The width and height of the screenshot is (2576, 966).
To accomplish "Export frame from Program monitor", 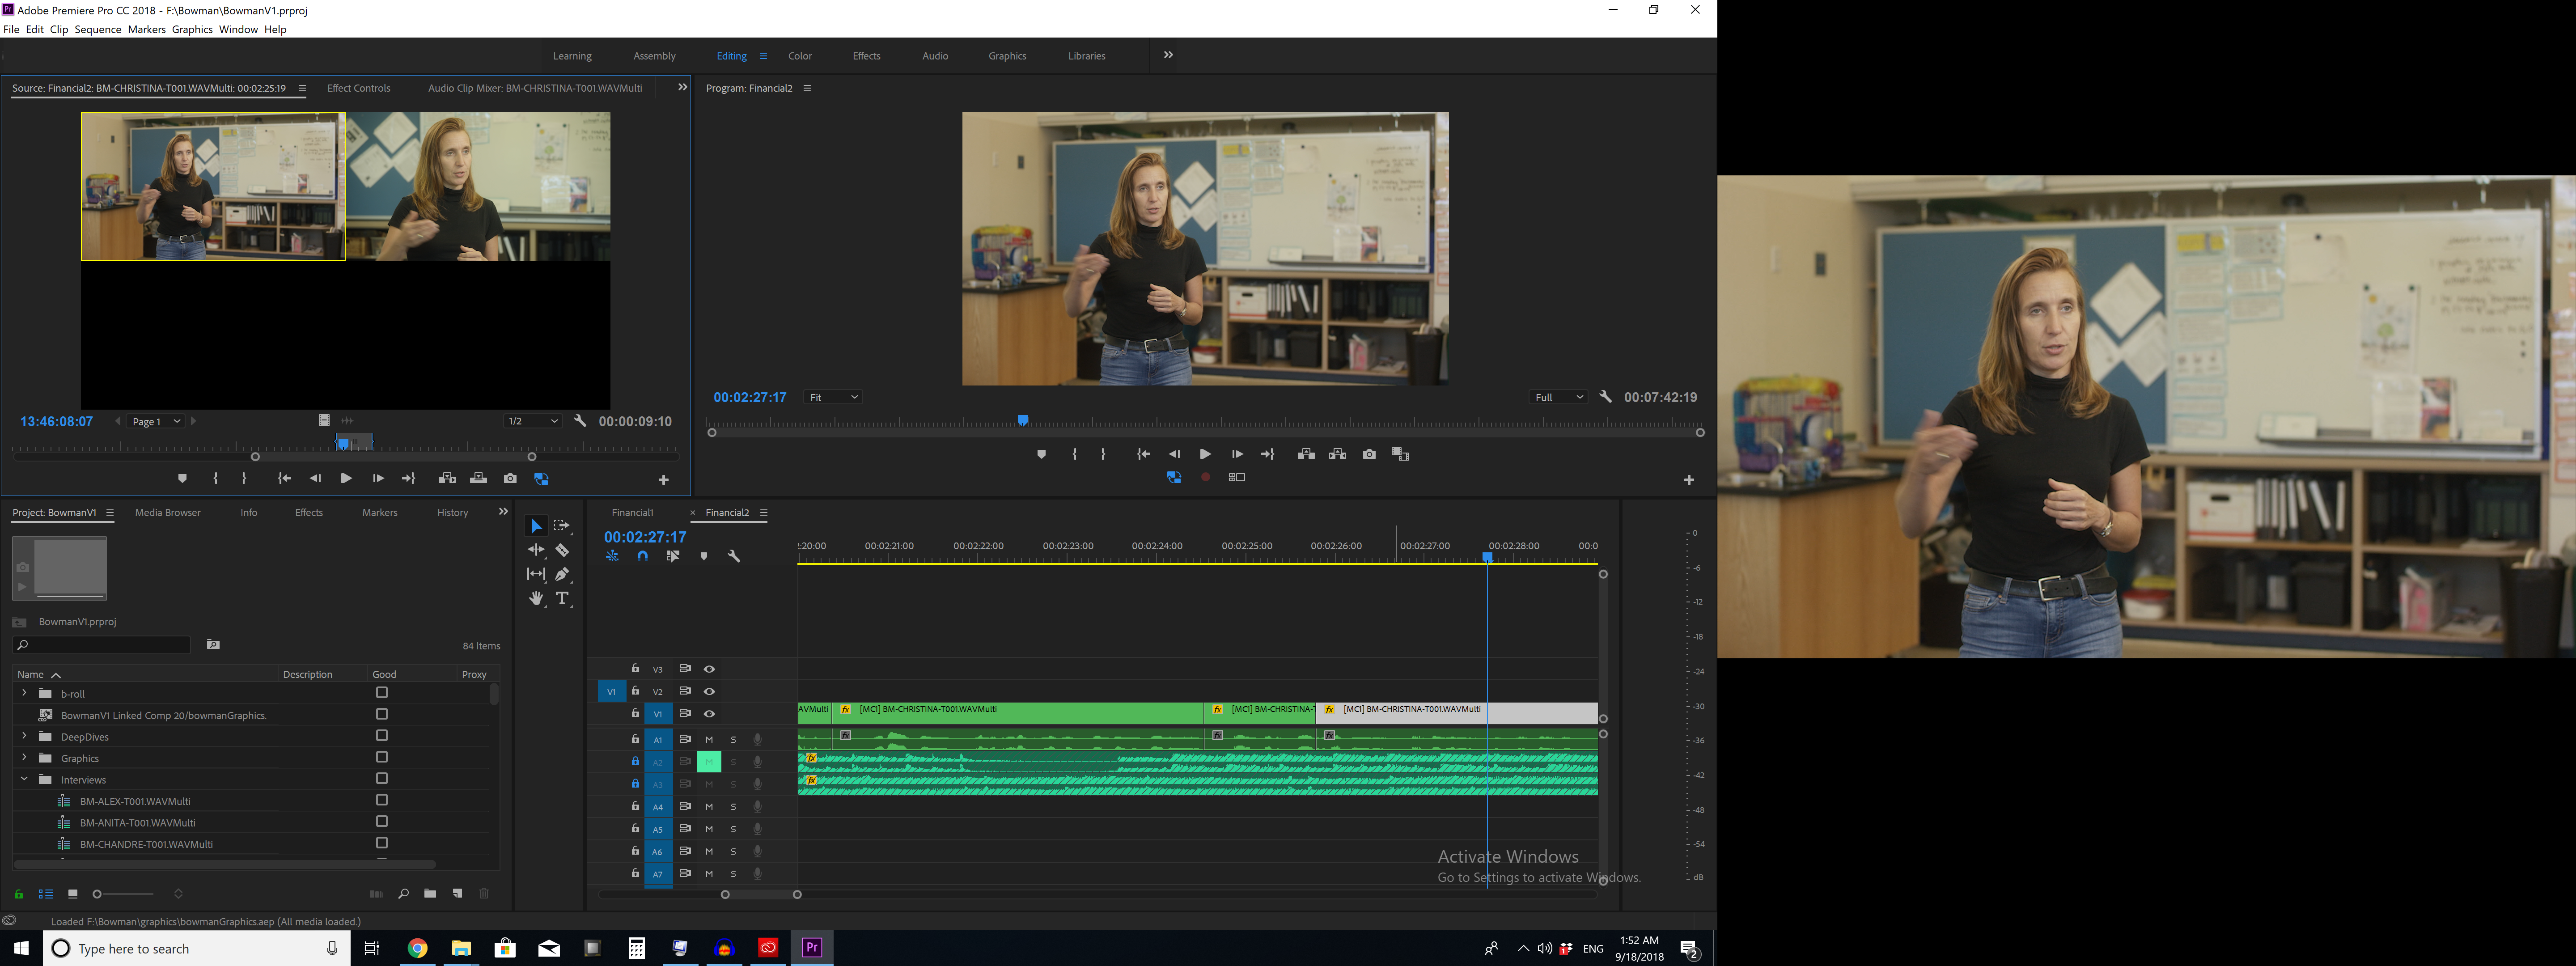I will tap(1369, 454).
